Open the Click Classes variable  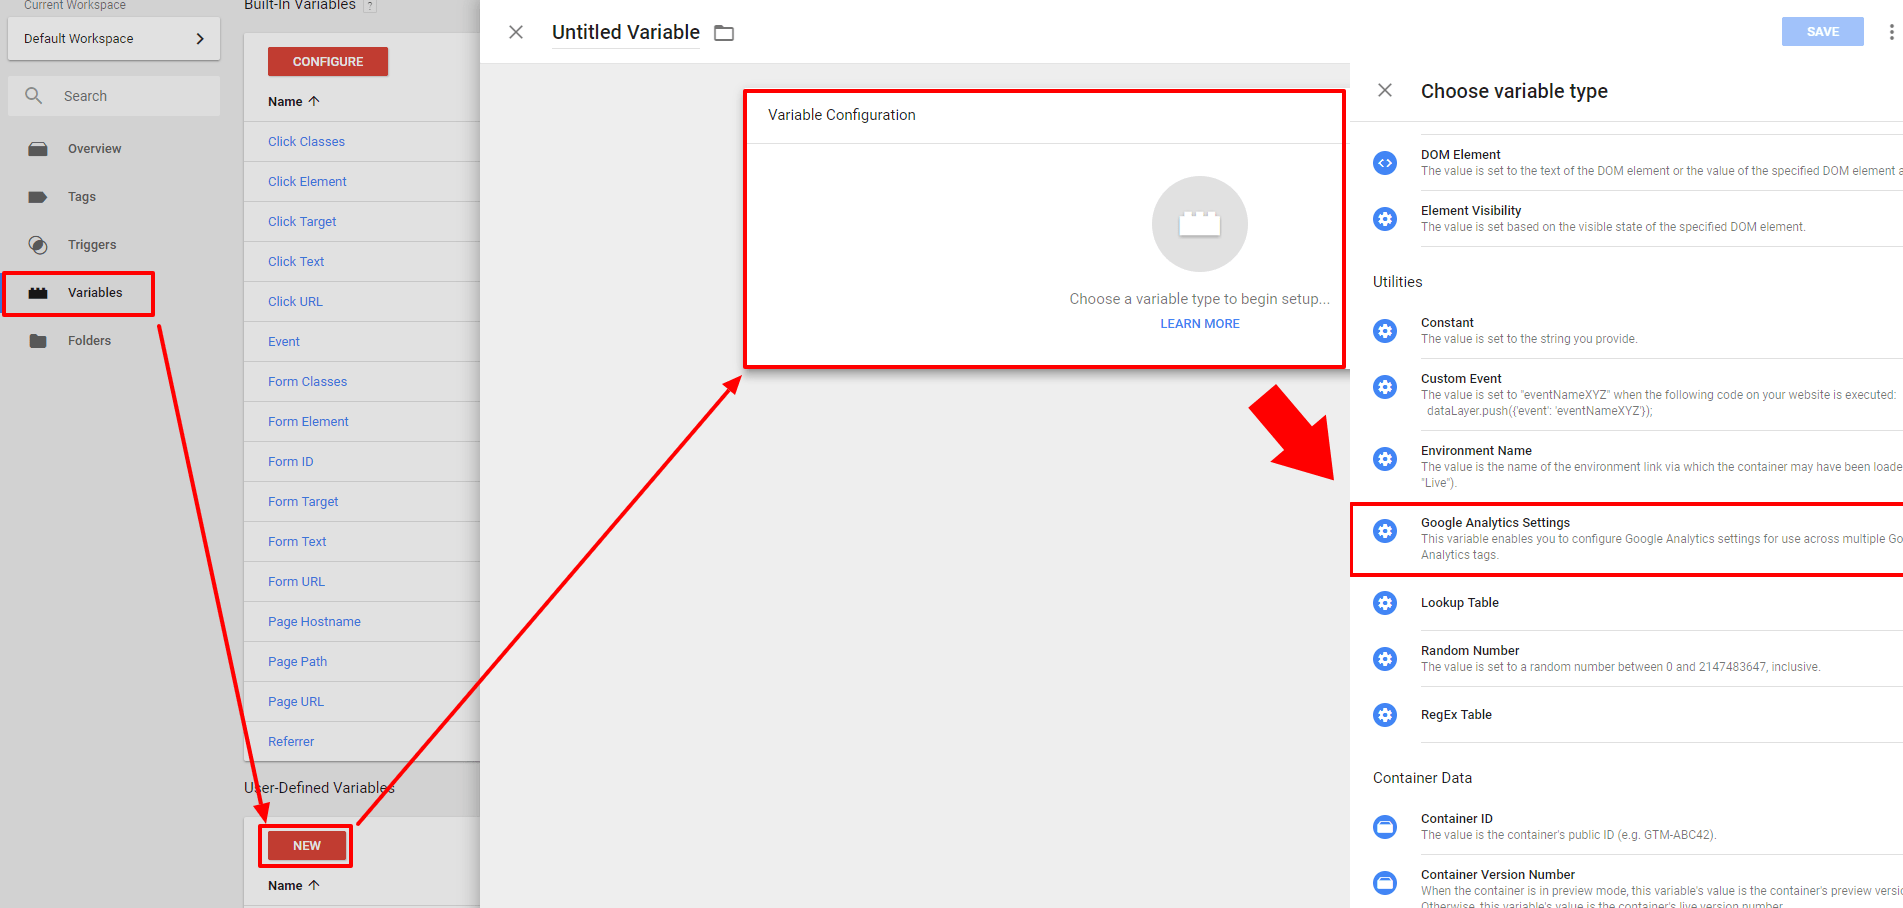306,142
